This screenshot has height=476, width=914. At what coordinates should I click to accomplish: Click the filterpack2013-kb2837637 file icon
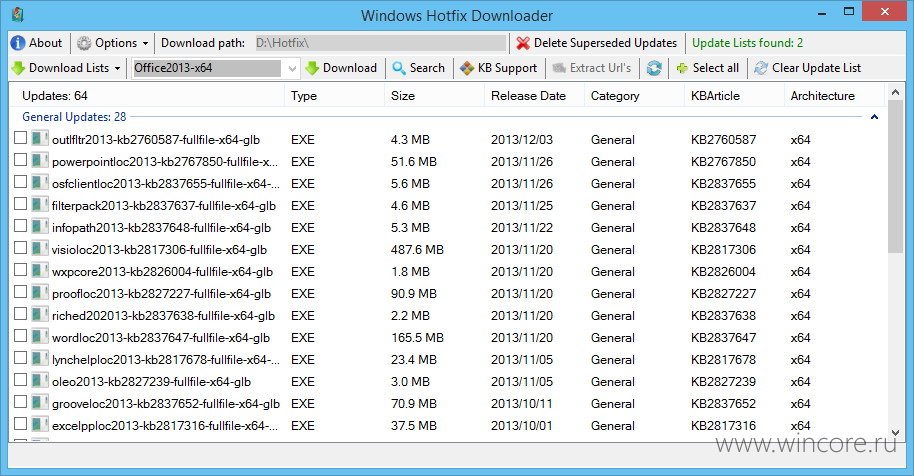pos(40,205)
